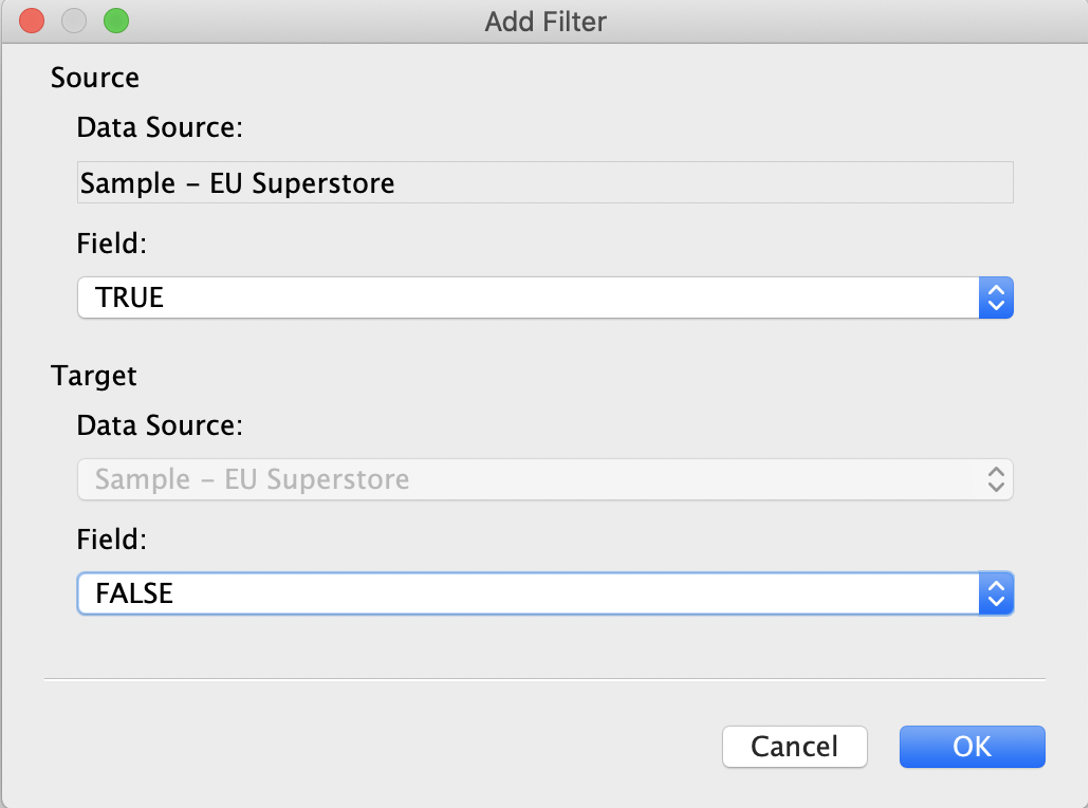Click the Source section heading
Viewport: 1088px width, 808px height.
tap(95, 78)
